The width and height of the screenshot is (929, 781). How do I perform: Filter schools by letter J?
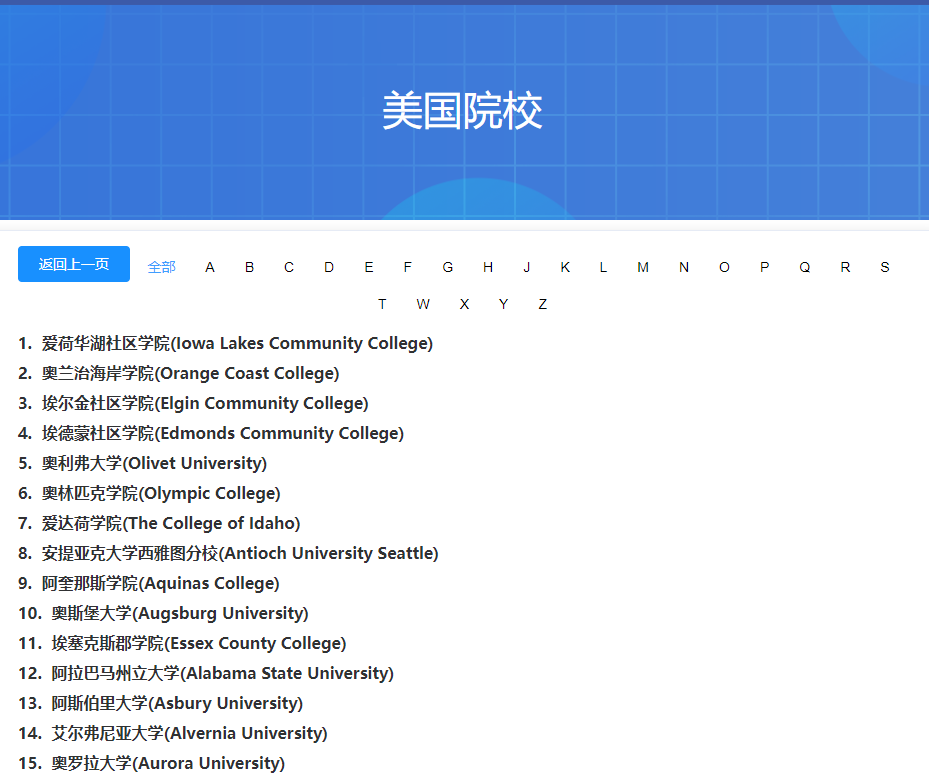pyautogui.click(x=527, y=267)
